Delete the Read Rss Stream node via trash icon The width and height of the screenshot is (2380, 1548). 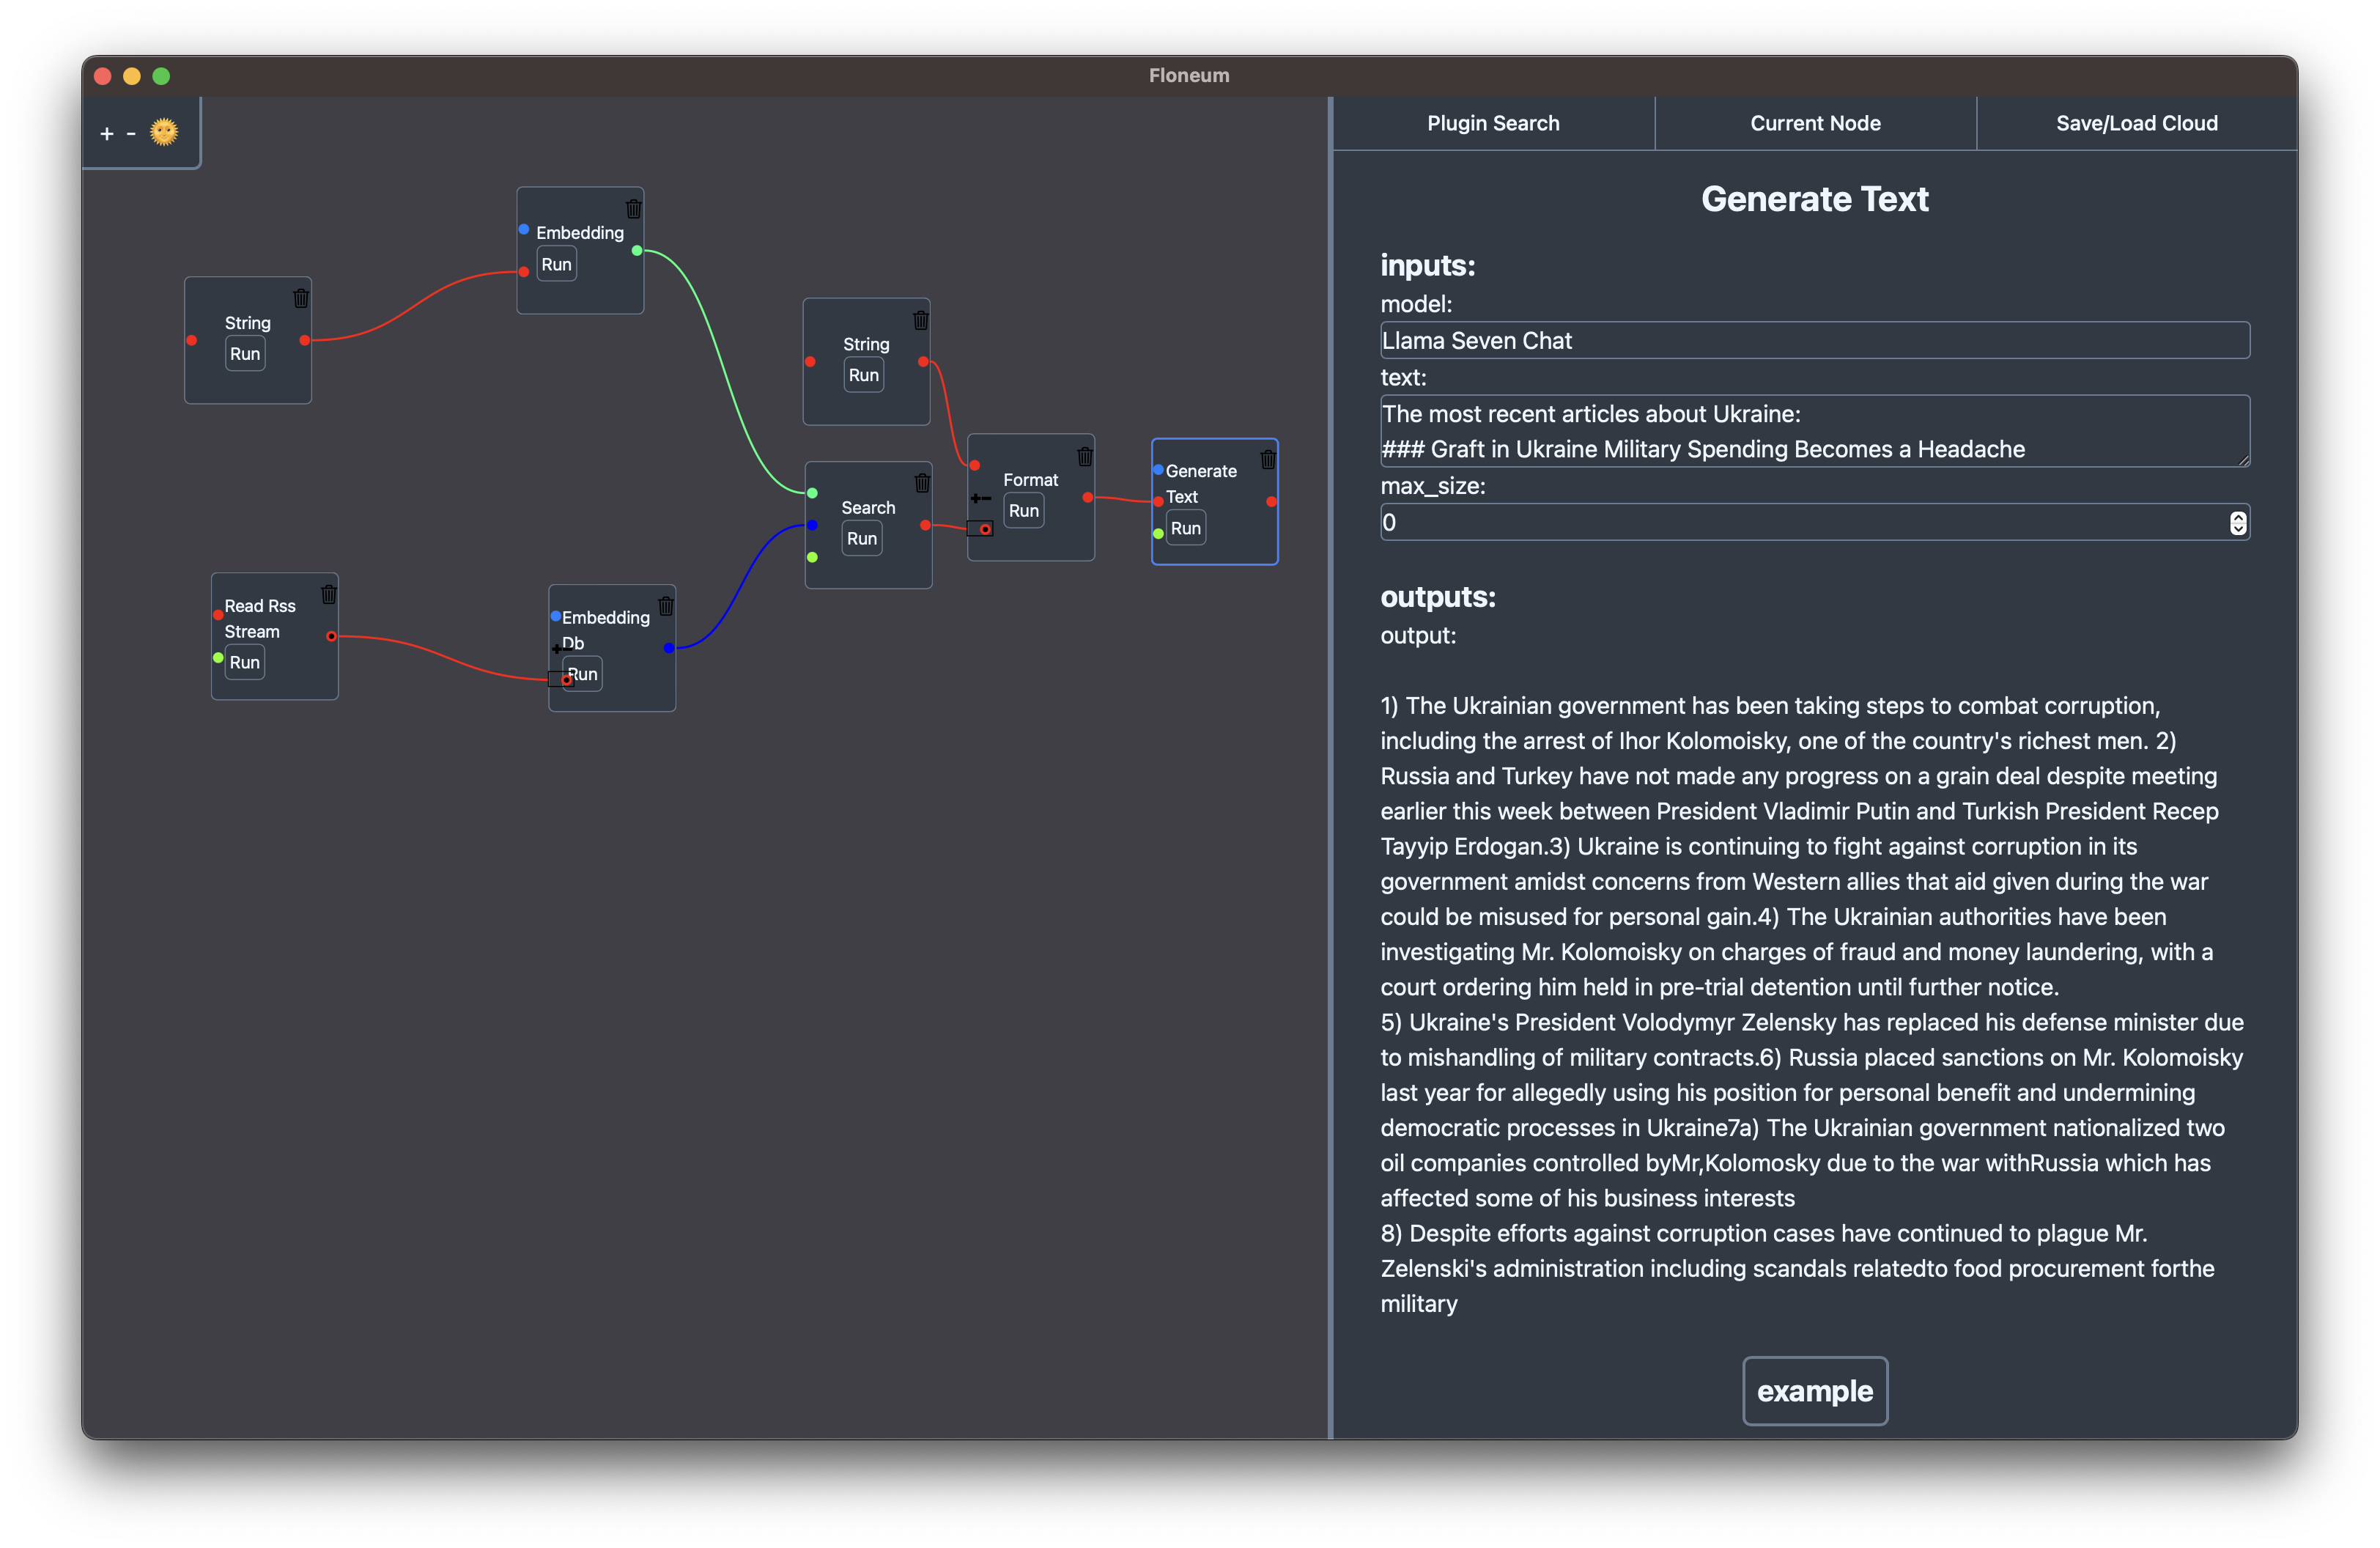click(329, 594)
